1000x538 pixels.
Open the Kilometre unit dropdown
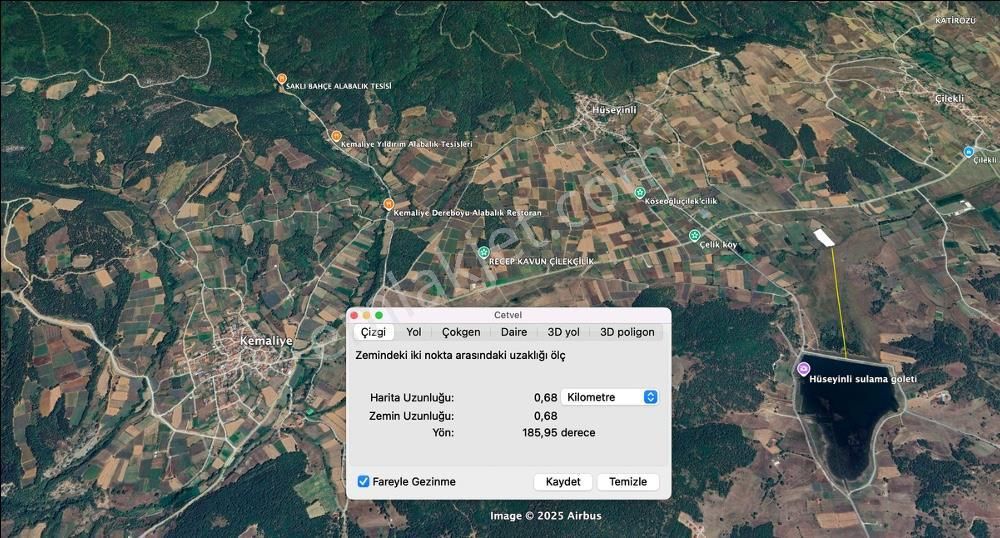pos(609,397)
